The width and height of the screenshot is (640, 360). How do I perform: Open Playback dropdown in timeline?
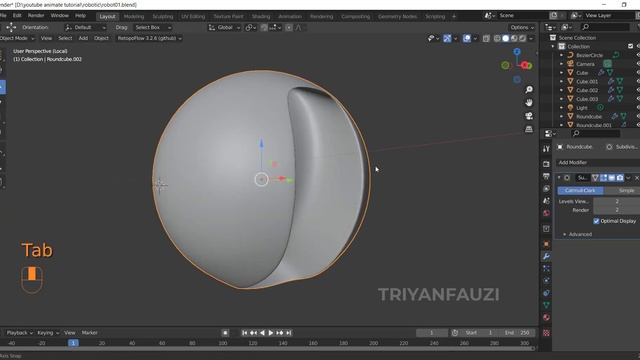[x=20, y=333]
